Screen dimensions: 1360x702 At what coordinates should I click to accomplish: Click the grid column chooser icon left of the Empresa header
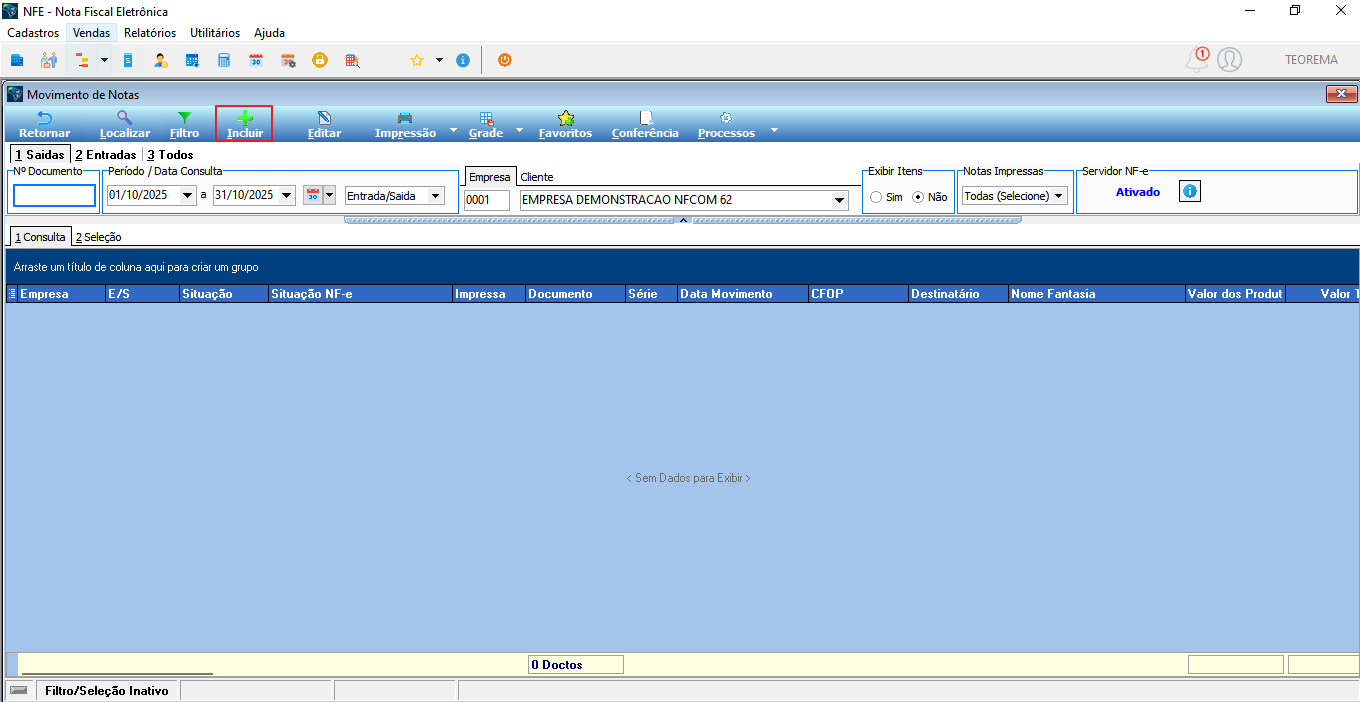click(x=12, y=294)
